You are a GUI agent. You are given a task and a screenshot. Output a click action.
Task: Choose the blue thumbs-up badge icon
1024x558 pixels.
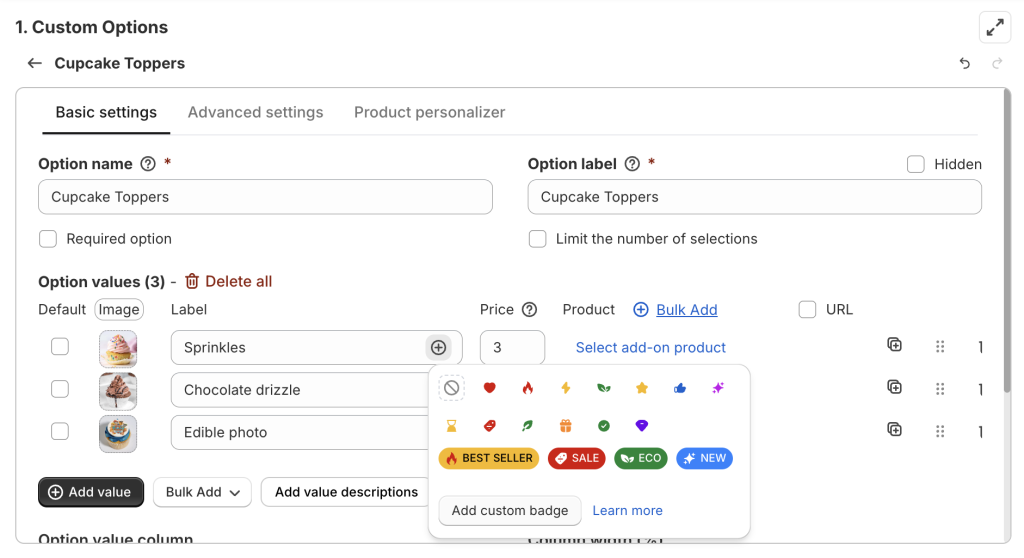click(x=680, y=388)
